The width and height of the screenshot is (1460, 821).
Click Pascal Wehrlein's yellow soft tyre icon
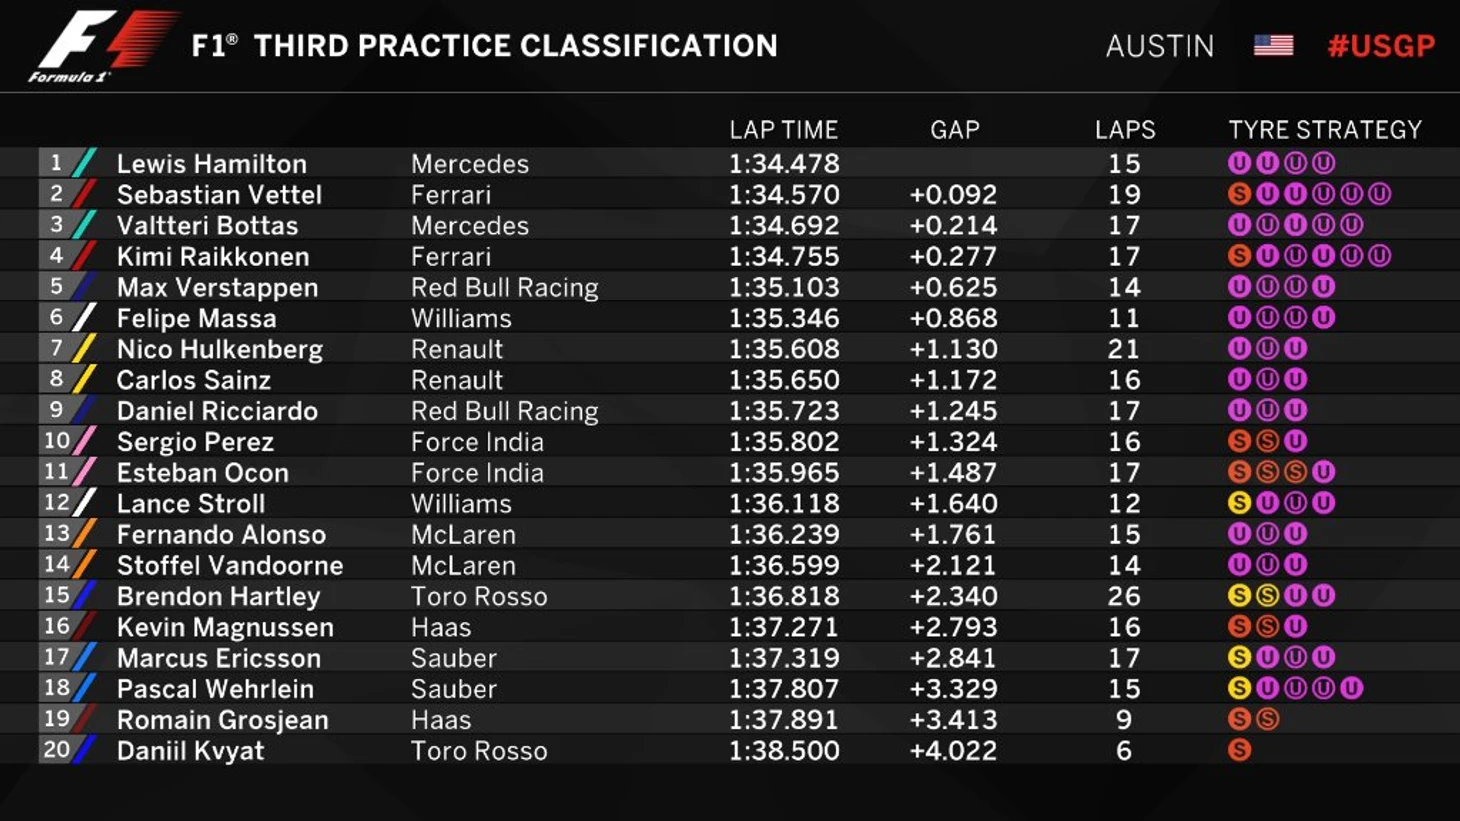[x=1239, y=688]
